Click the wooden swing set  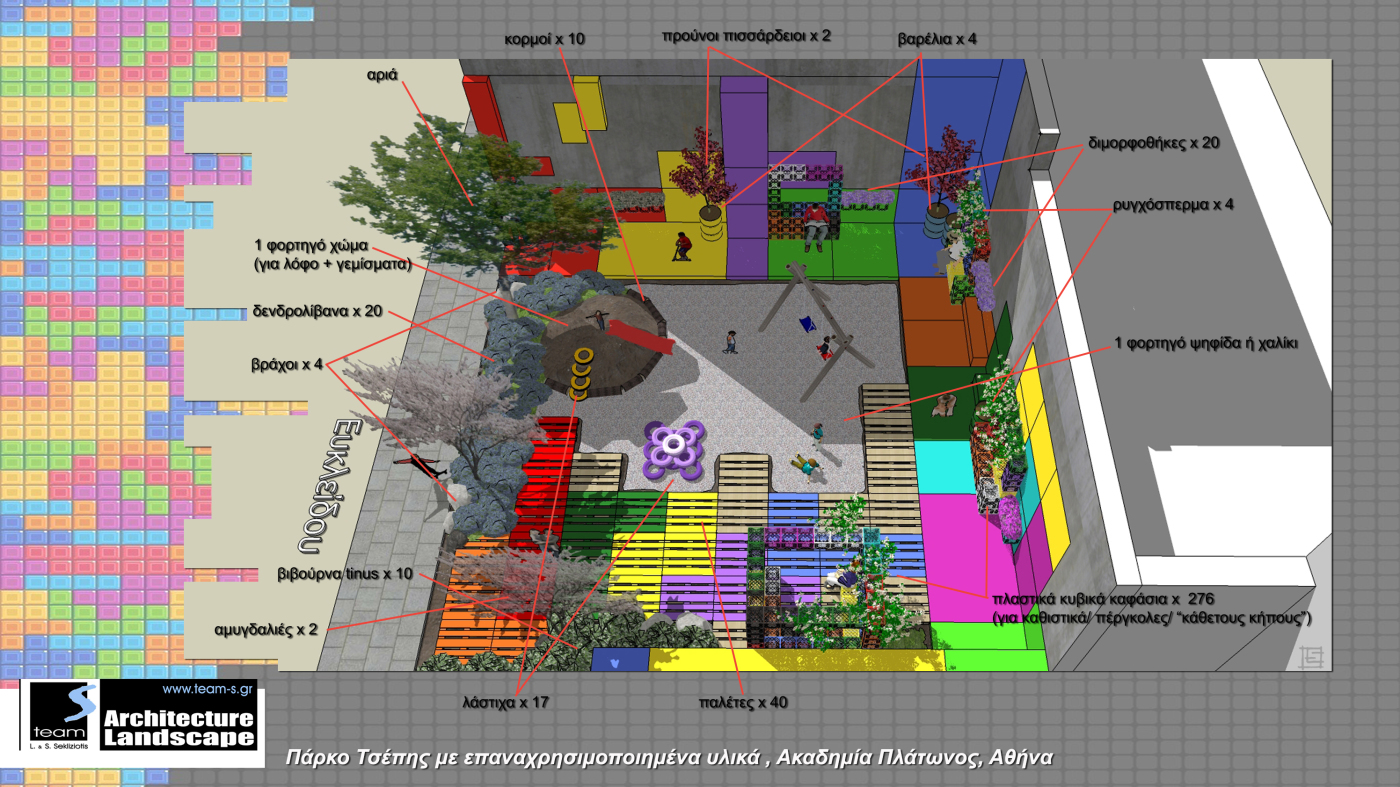[x=812, y=320]
